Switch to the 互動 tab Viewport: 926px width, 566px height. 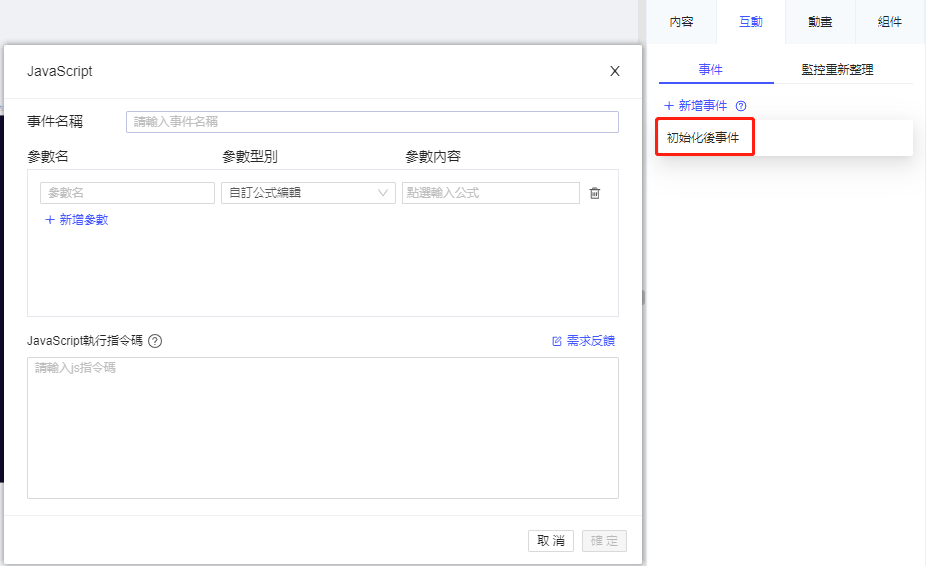751,22
